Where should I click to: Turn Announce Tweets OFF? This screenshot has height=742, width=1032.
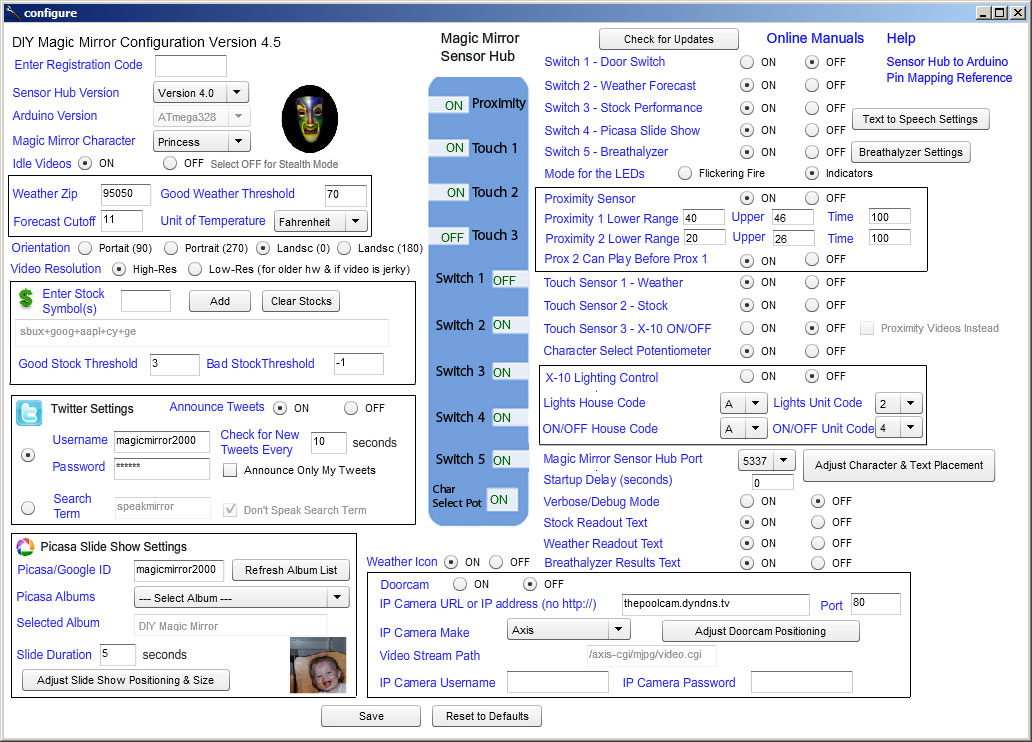pyautogui.click(x=351, y=408)
